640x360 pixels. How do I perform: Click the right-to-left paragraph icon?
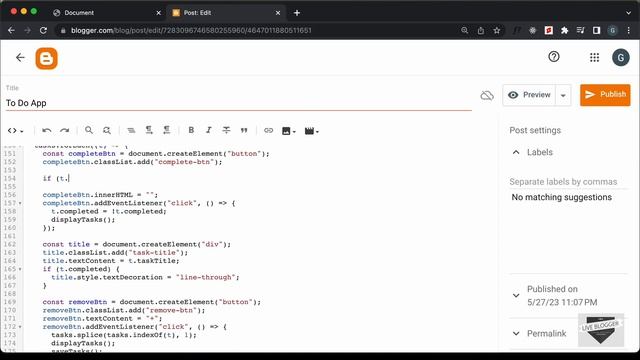click(x=167, y=130)
